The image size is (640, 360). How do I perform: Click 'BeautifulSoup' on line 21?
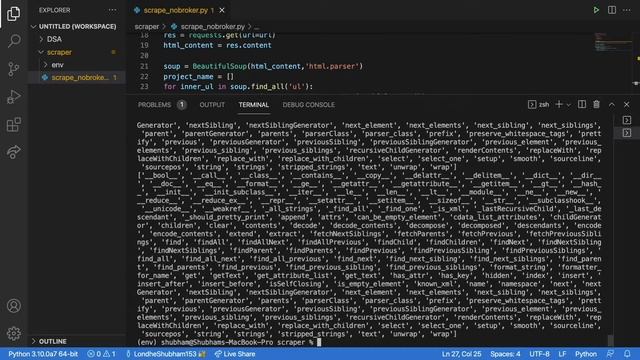coord(220,66)
